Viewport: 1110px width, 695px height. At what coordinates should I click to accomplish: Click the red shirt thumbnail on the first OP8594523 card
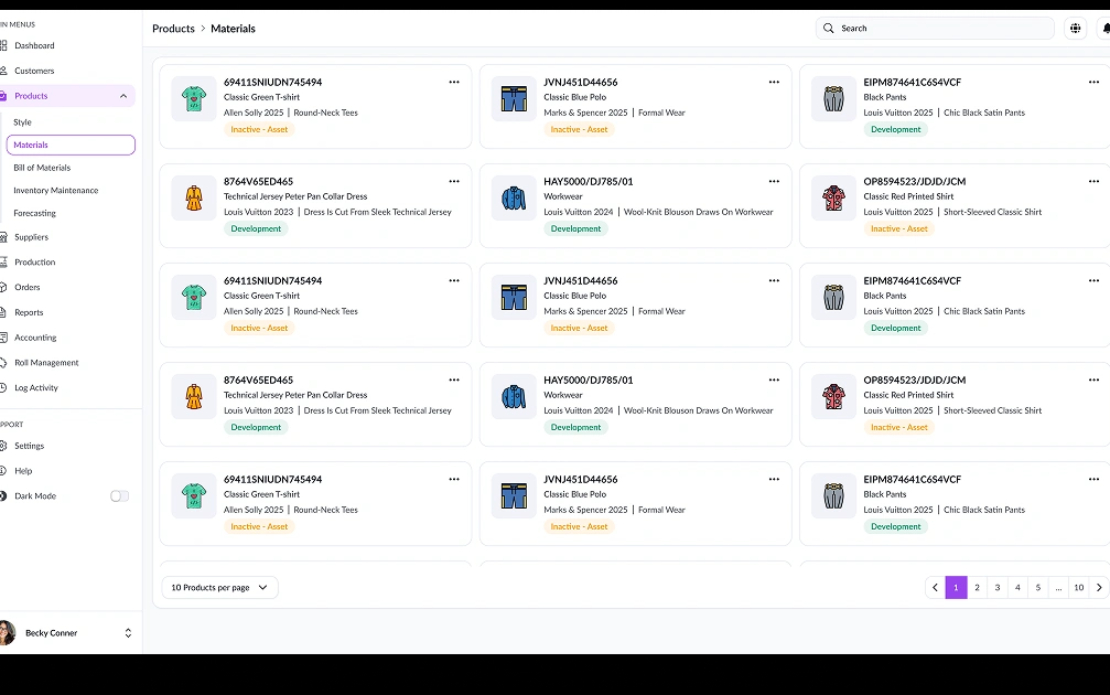click(x=834, y=198)
